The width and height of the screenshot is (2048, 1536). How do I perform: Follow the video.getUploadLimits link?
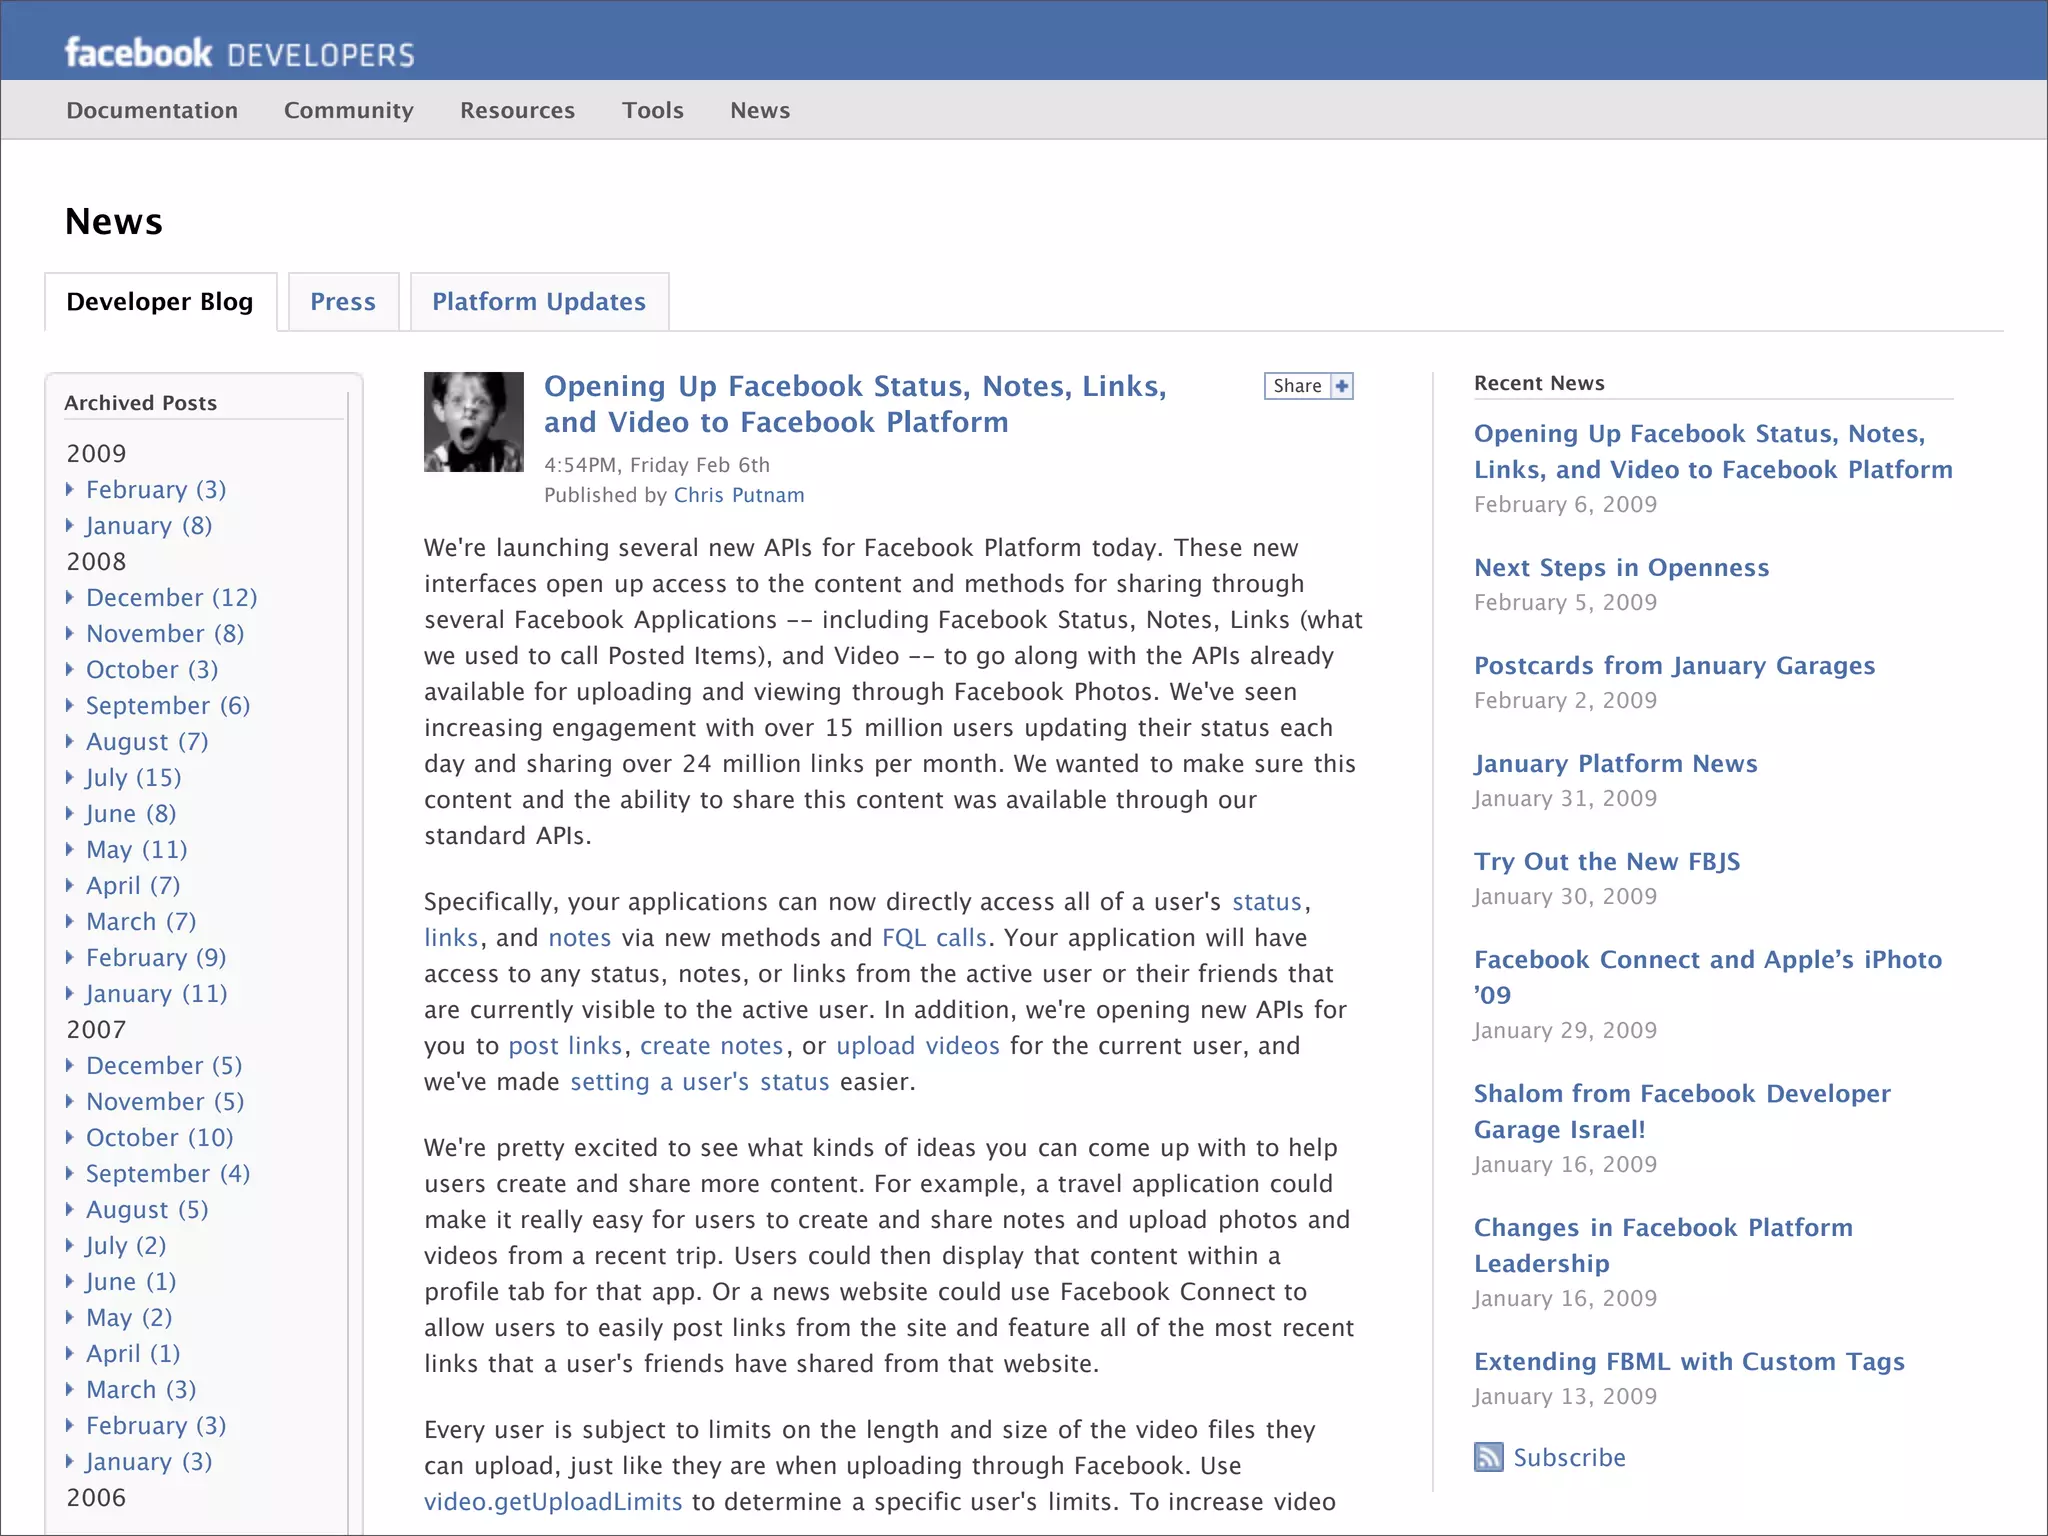[553, 1501]
